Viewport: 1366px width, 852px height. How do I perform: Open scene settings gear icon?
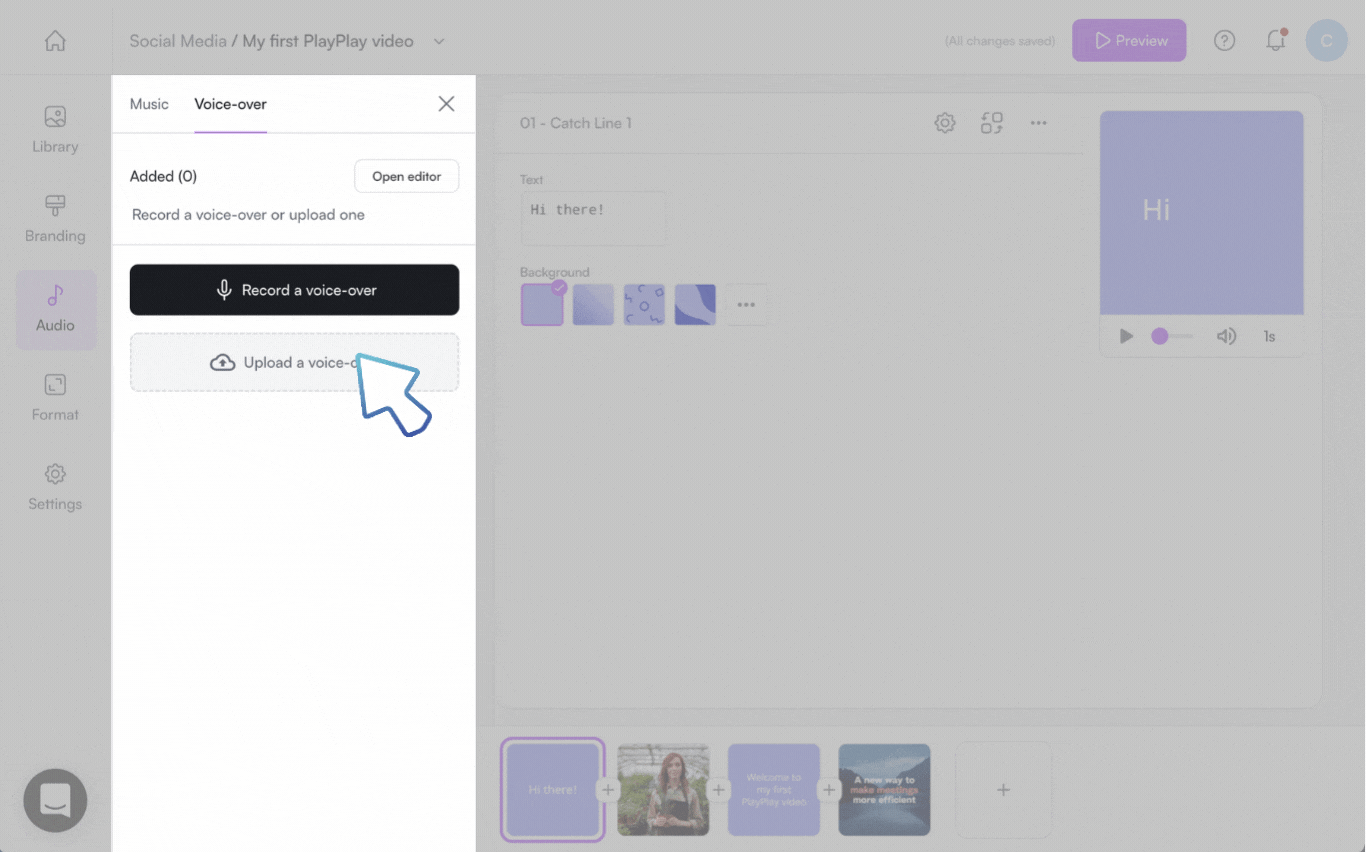pyautogui.click(x=944, y=123)
